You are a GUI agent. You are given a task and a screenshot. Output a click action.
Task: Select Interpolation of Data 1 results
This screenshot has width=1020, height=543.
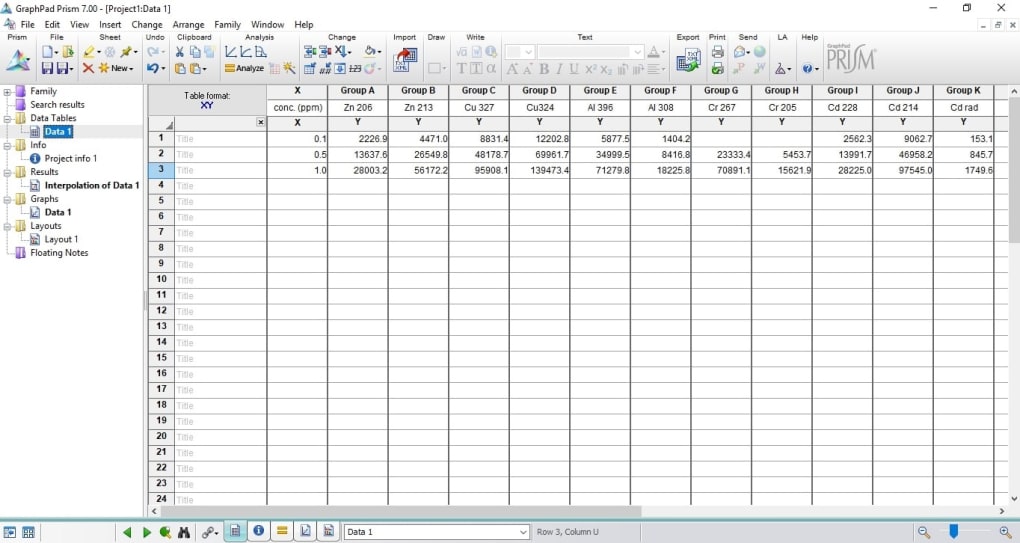pyautogui.click(x=92, y=185)
